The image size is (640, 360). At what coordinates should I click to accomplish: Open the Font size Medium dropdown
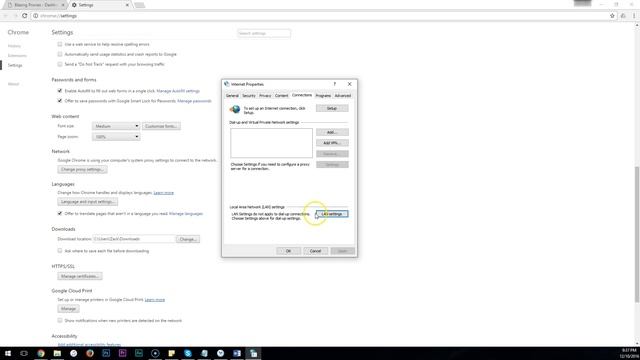116,126
